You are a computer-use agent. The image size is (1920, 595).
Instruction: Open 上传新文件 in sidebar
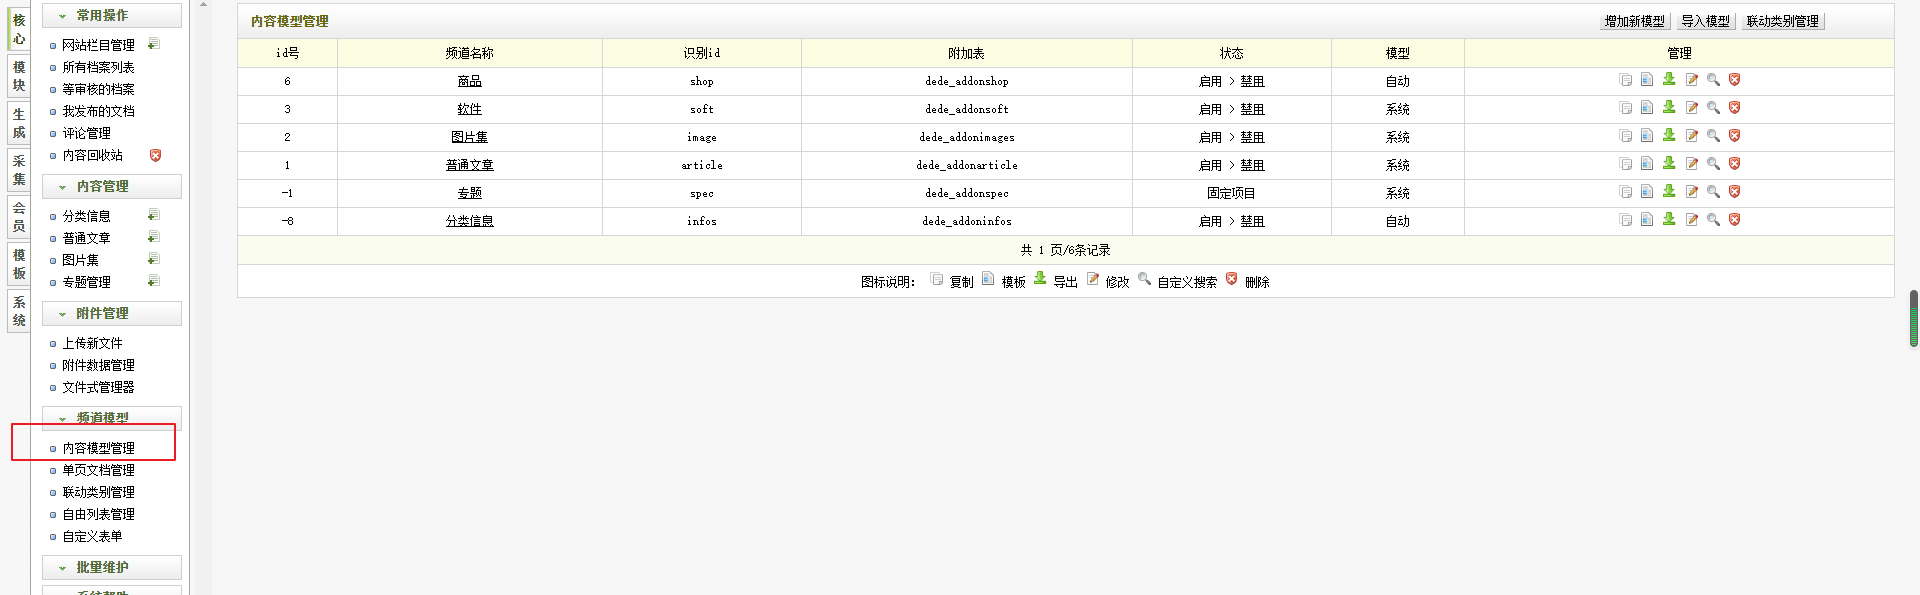click(92, 343)
